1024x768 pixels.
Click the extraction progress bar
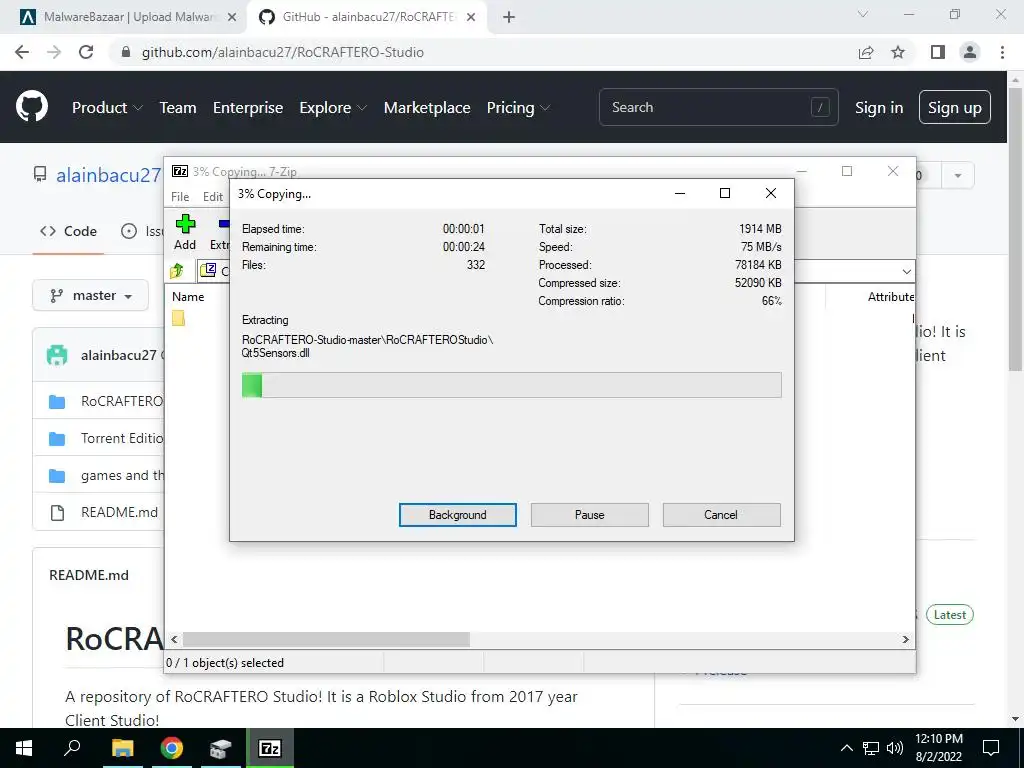point(511,385)
